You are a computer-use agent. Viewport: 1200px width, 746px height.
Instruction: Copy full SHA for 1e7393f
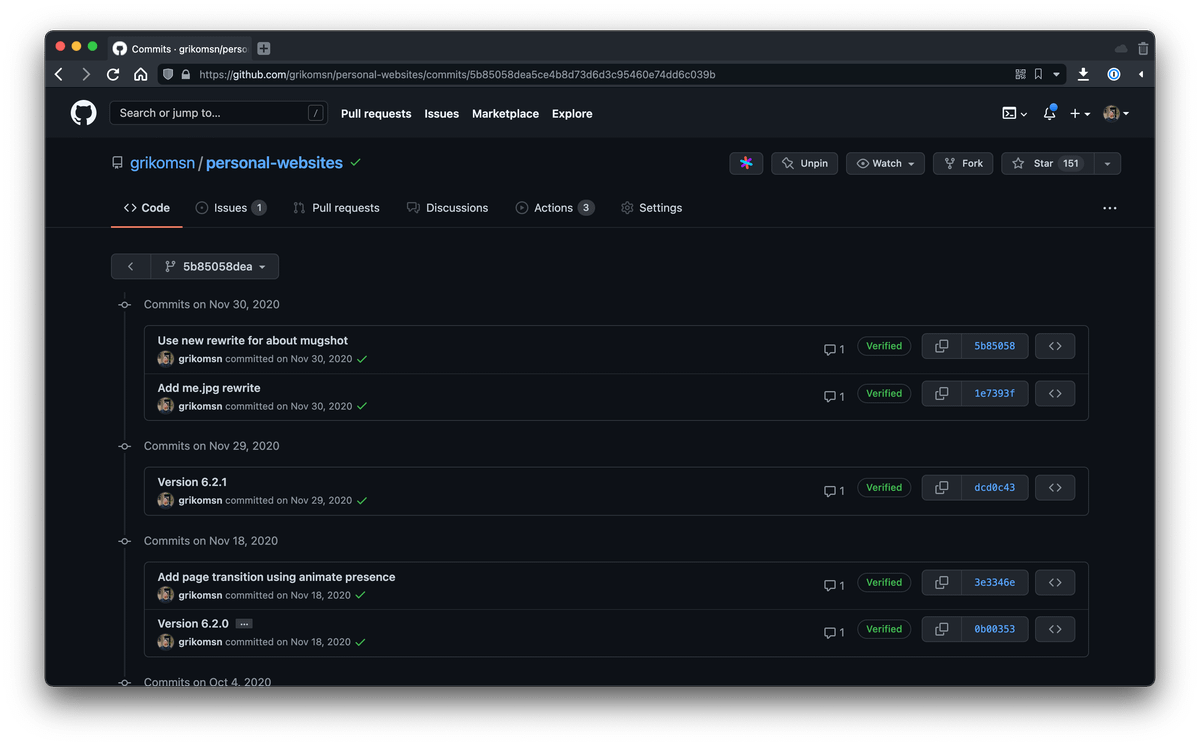(x=941, y=393)
